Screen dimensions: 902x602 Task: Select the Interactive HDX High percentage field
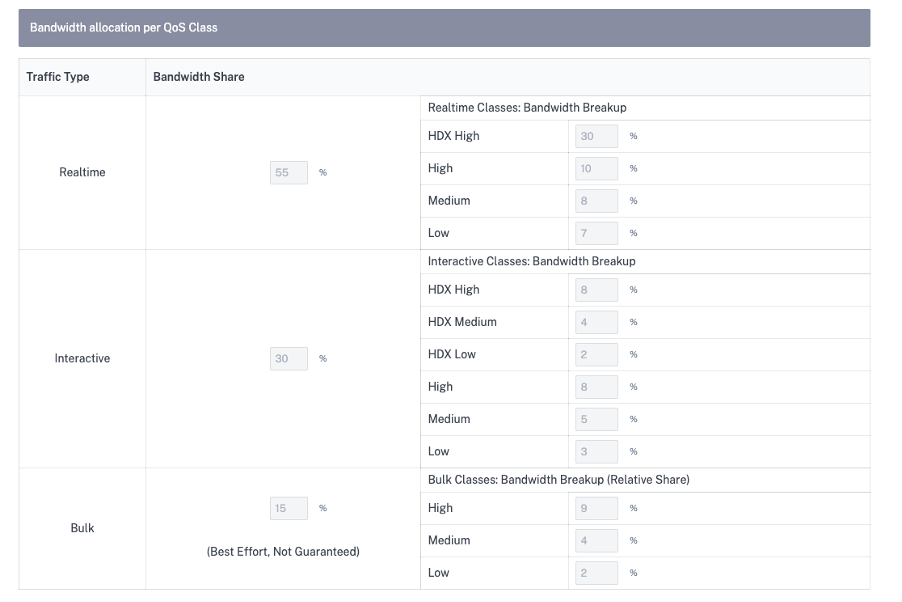pyautogui.click(x=597, y=290)
